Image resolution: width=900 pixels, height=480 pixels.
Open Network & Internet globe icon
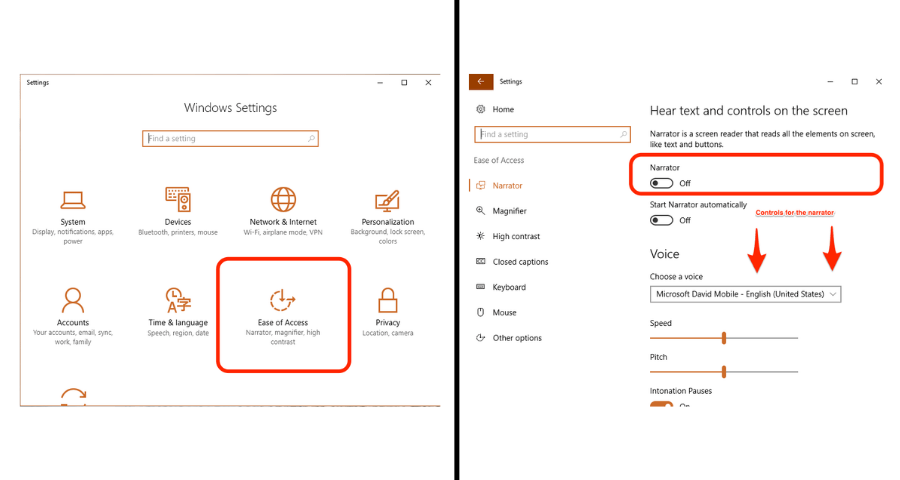283,199
